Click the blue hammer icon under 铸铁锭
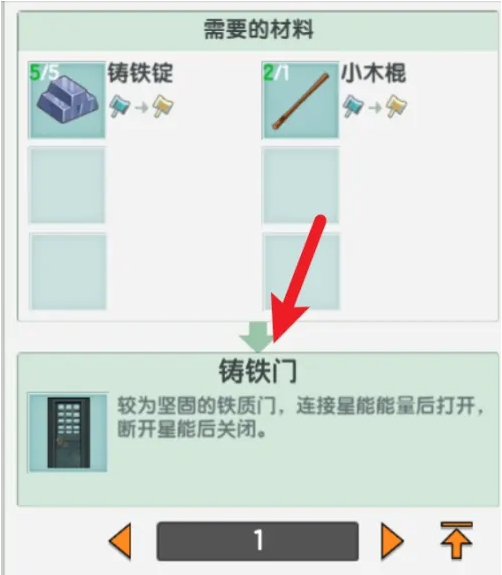This screenshot has width=502, height=575. point(120,106)
